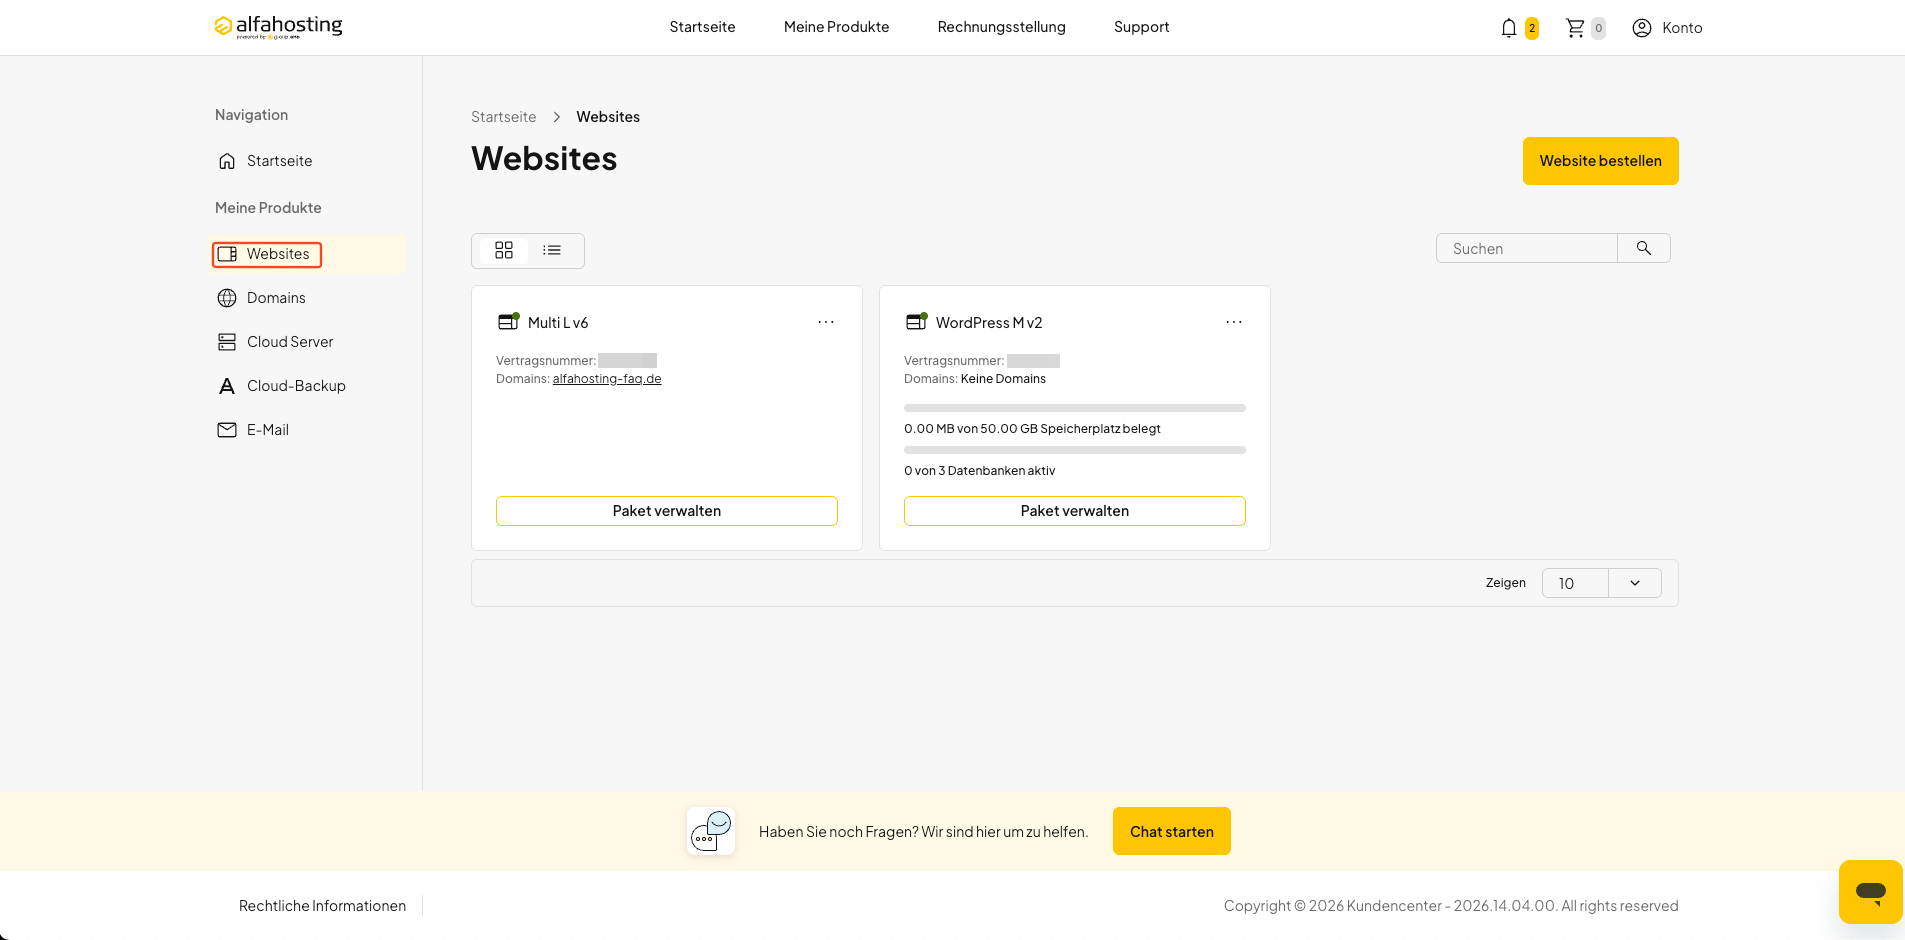Click the Multi L v6 package icon
Screen dimensions: 1905x940
(509, 321)
